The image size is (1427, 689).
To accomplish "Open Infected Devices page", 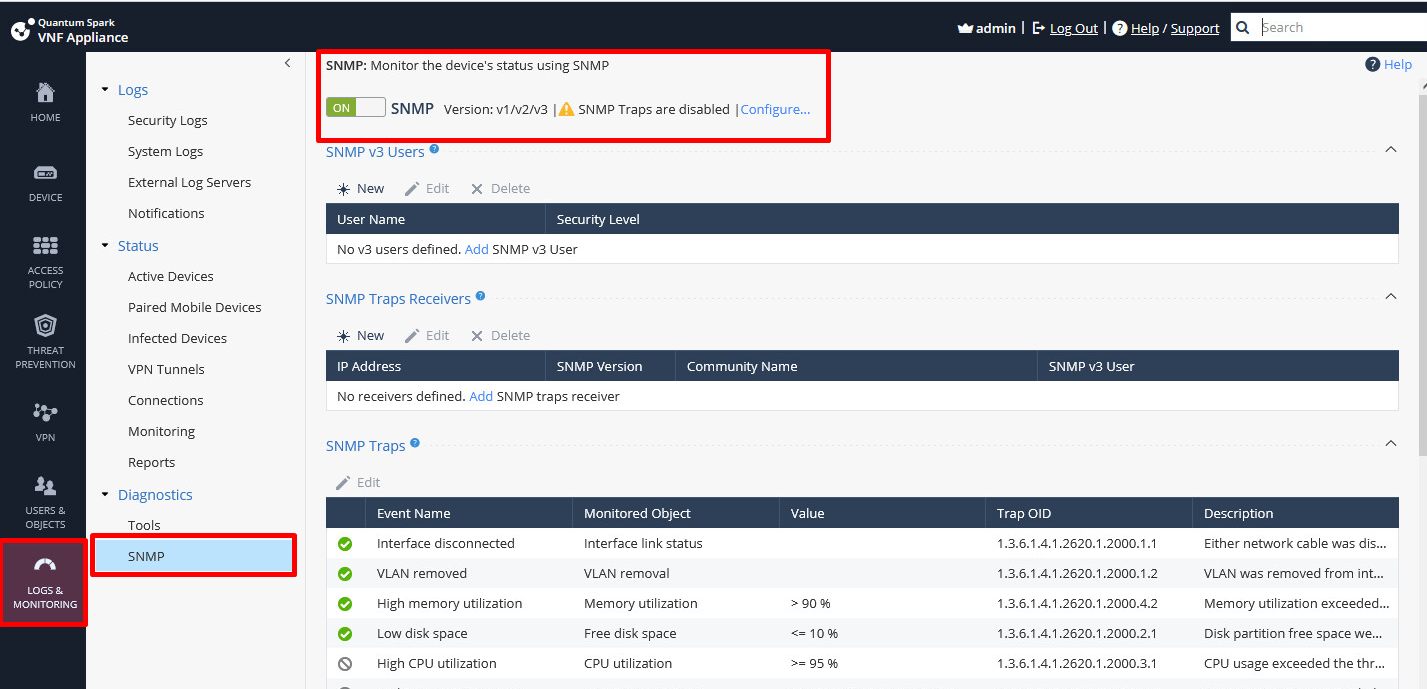I will pos(177,339).
